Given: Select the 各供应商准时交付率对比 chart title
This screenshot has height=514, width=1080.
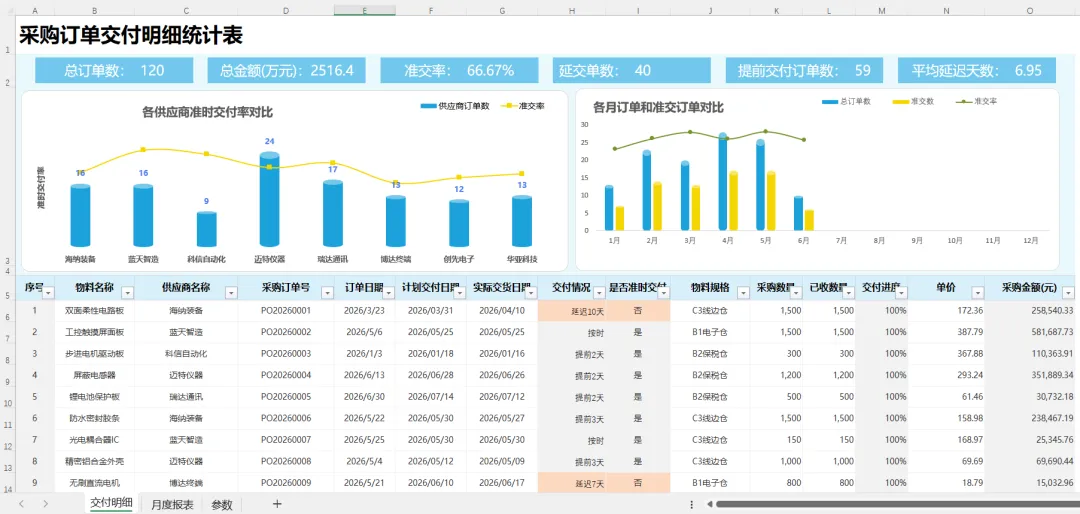Looking at the screenshot, I should coord(207,112).
